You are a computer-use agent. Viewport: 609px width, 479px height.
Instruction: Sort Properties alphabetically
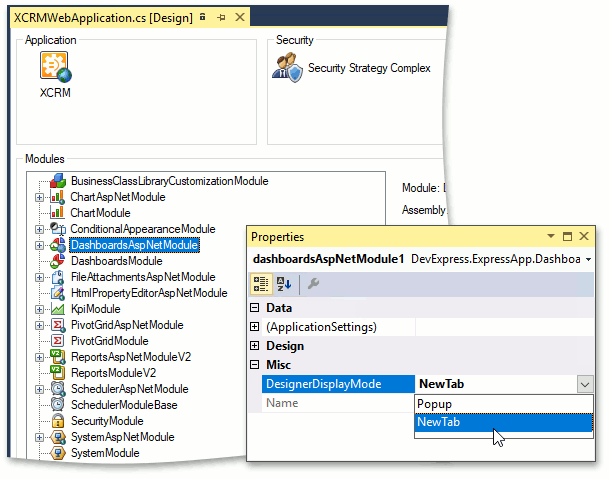coord(284,284)
